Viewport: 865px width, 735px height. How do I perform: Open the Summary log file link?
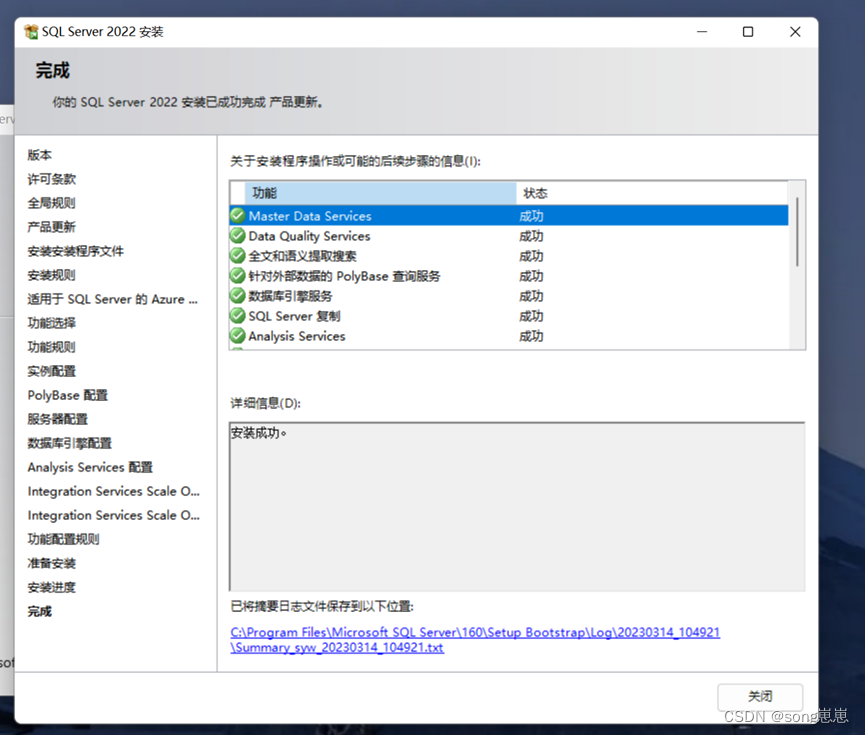pyautogui.click(x=475, y=640)
